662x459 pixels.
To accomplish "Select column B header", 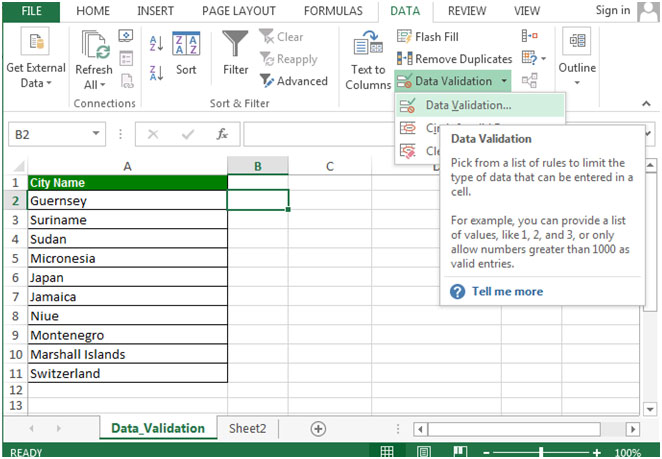I will pos(258,166).
